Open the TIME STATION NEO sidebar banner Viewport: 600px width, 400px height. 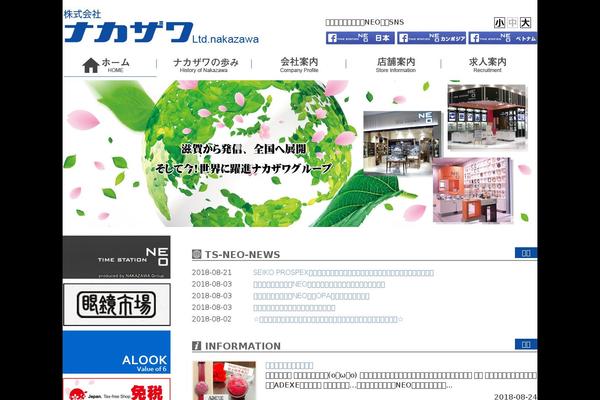[117, 257]
